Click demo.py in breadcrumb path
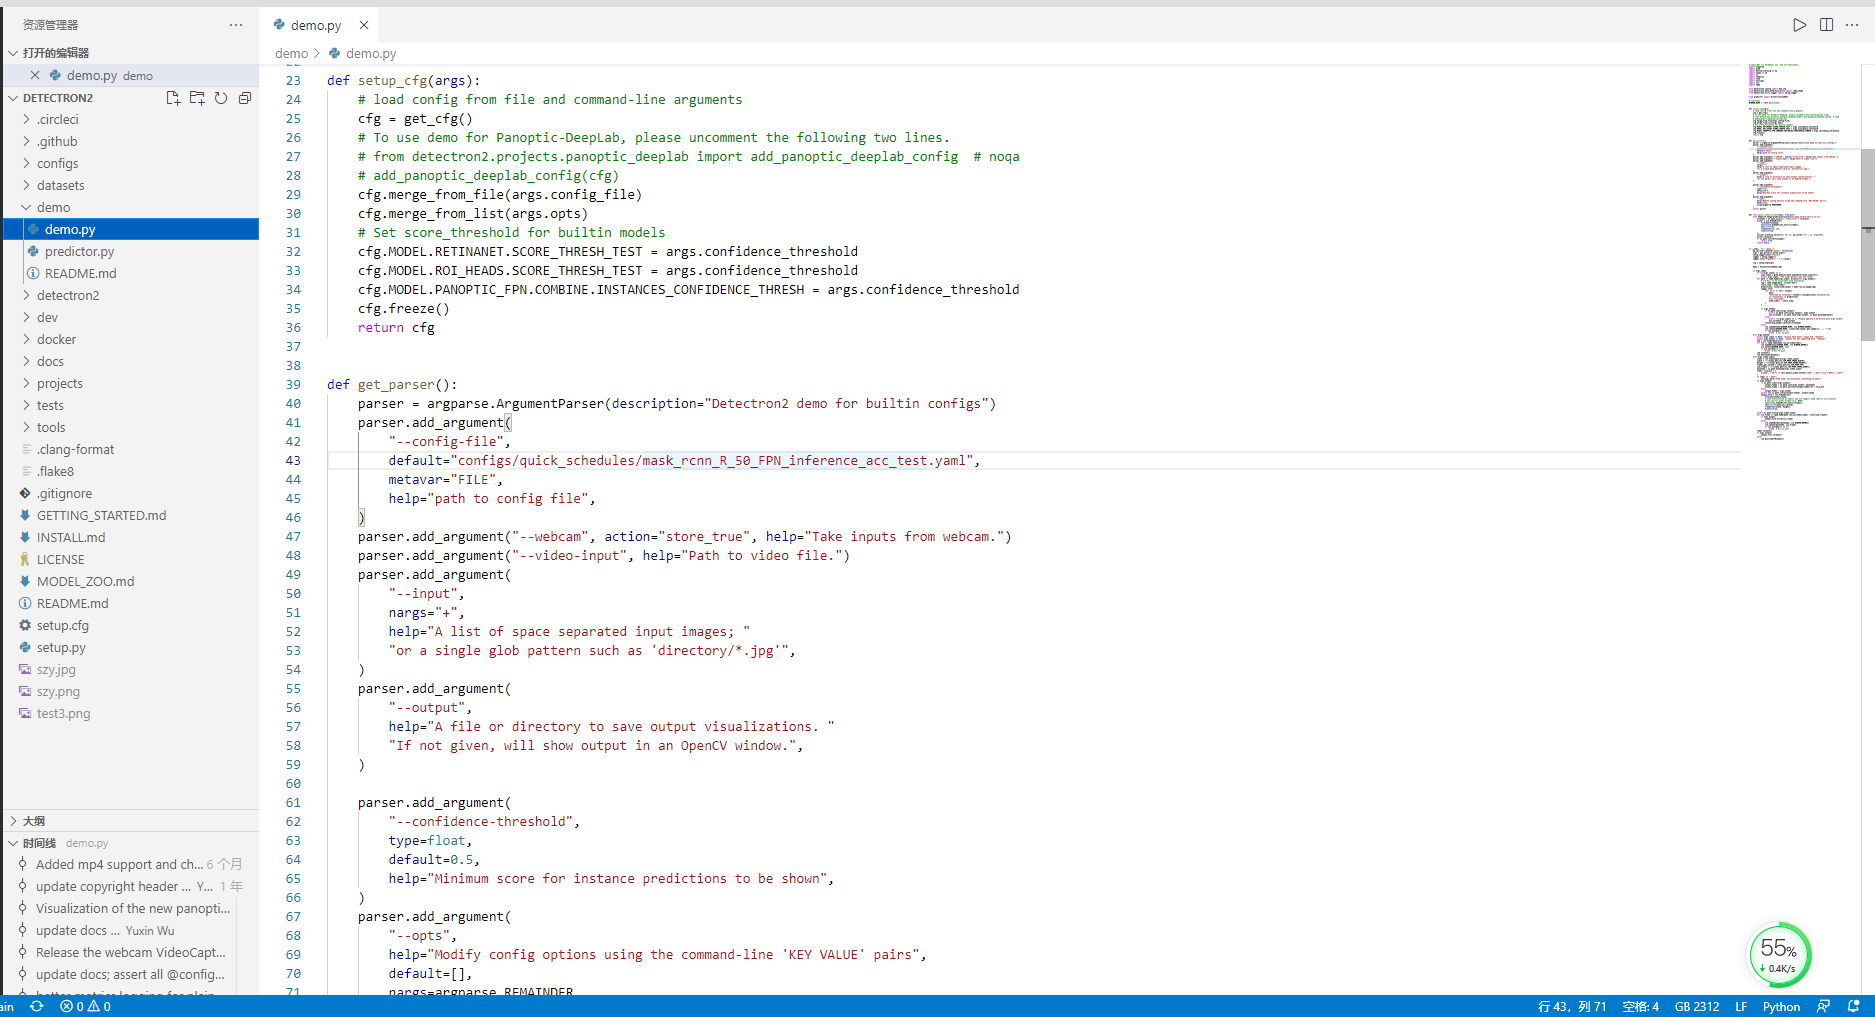 click(x=371, y=53)
